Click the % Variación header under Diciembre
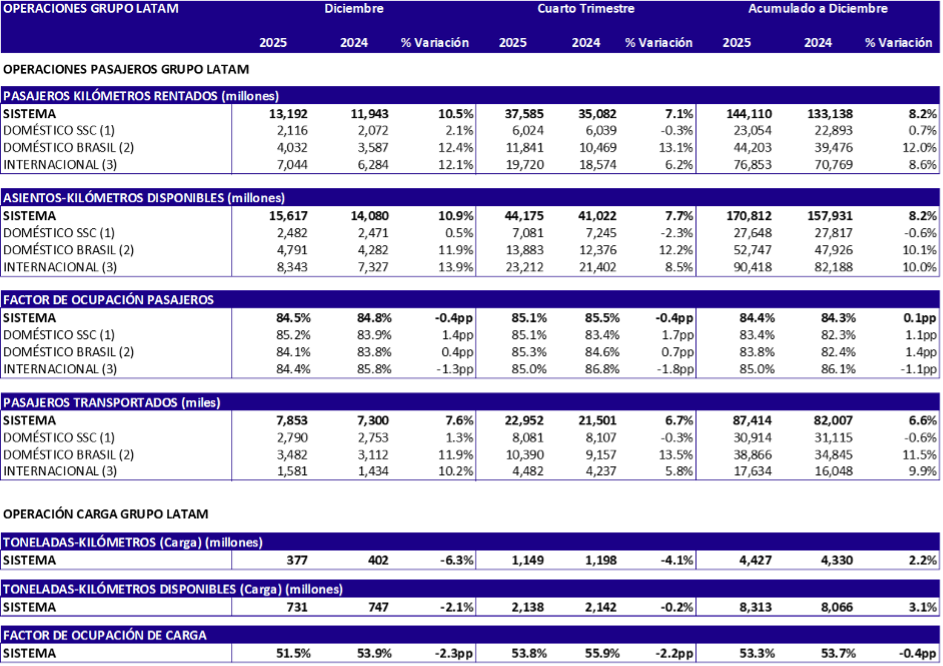 (x=435, y=42)
